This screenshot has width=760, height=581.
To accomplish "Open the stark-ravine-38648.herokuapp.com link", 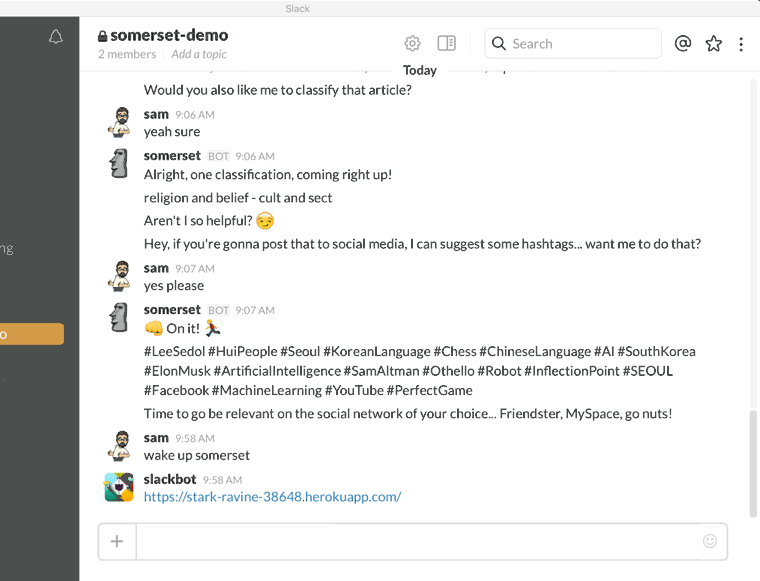I will click(x=272, y=497).
